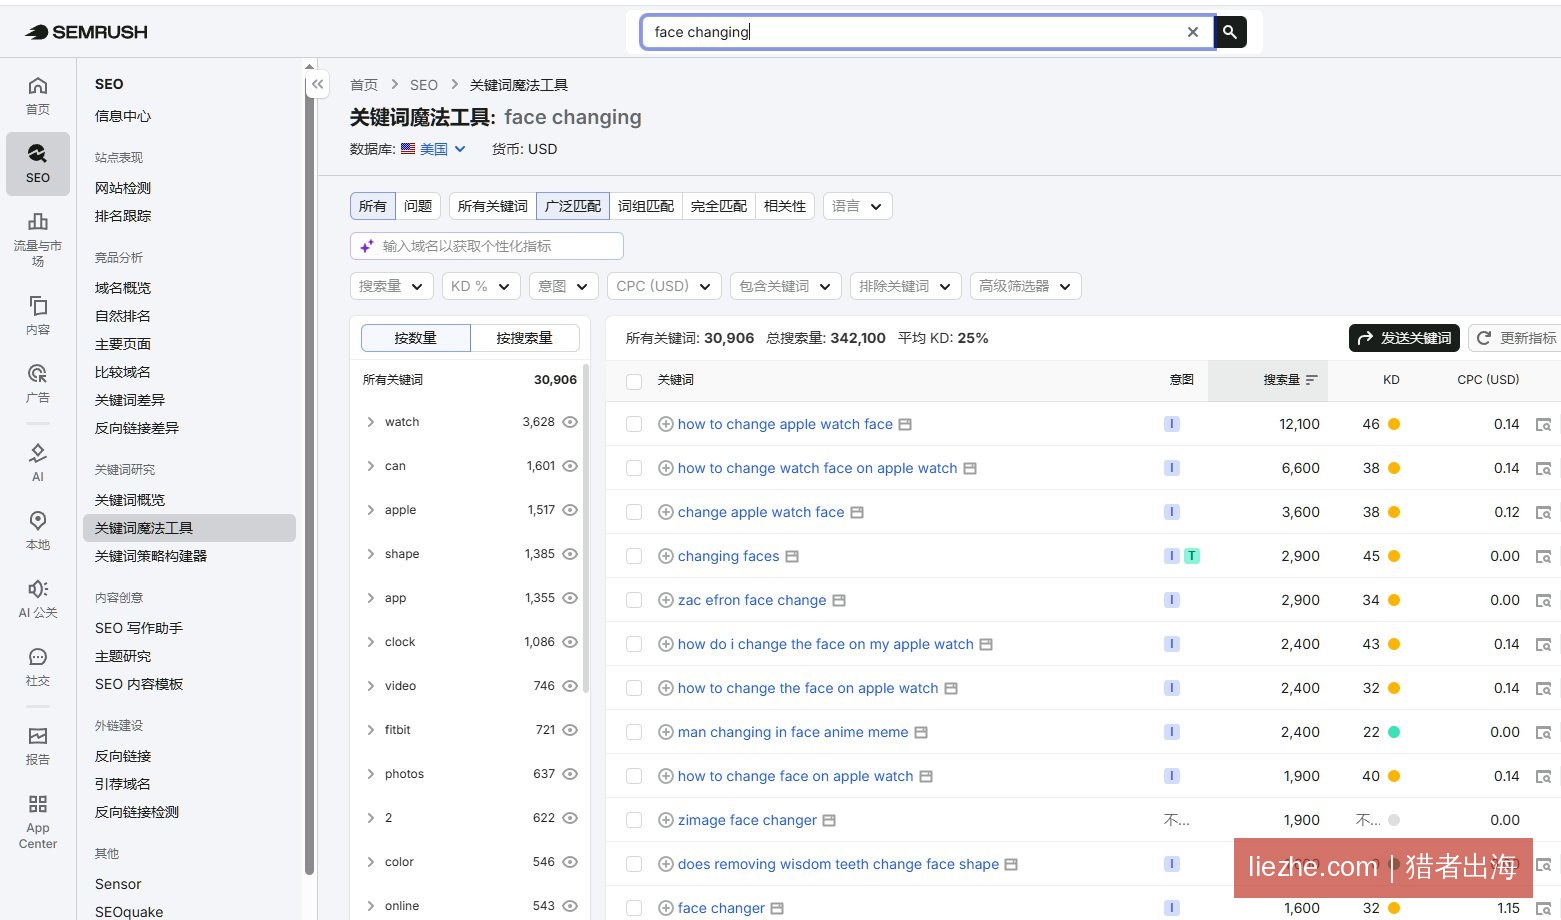Open the 搜索量 filter dropdown
1561x920 pixels.
pyautogui.click(x=392, y=286)
